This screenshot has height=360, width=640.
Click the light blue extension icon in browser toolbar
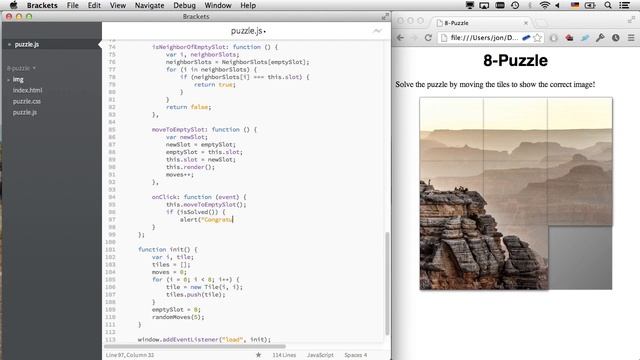[585, 38]
